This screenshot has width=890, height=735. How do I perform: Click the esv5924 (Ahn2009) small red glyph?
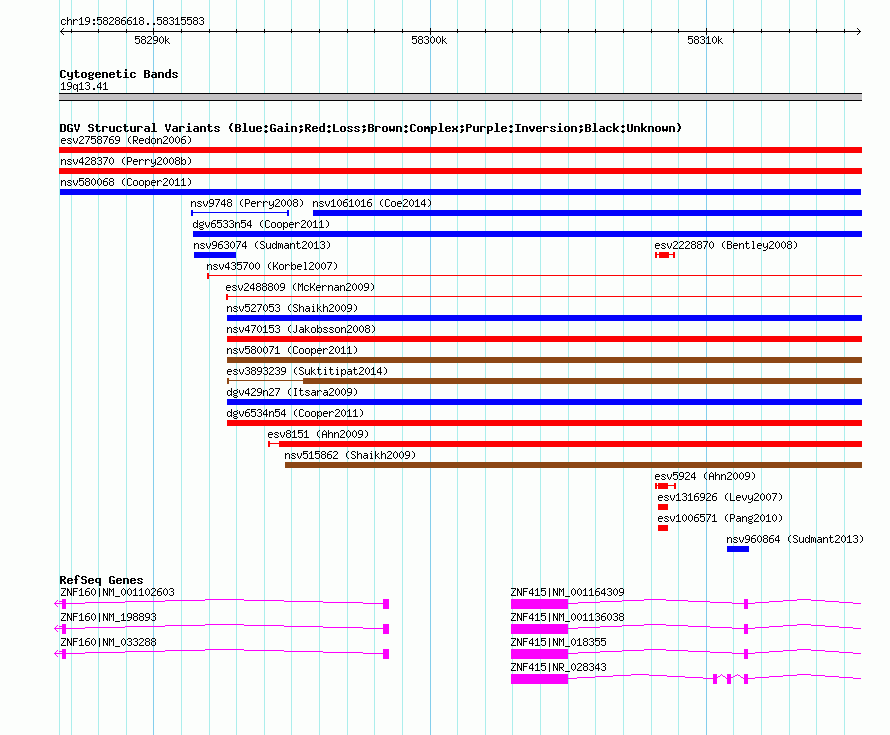pos(665,486)
